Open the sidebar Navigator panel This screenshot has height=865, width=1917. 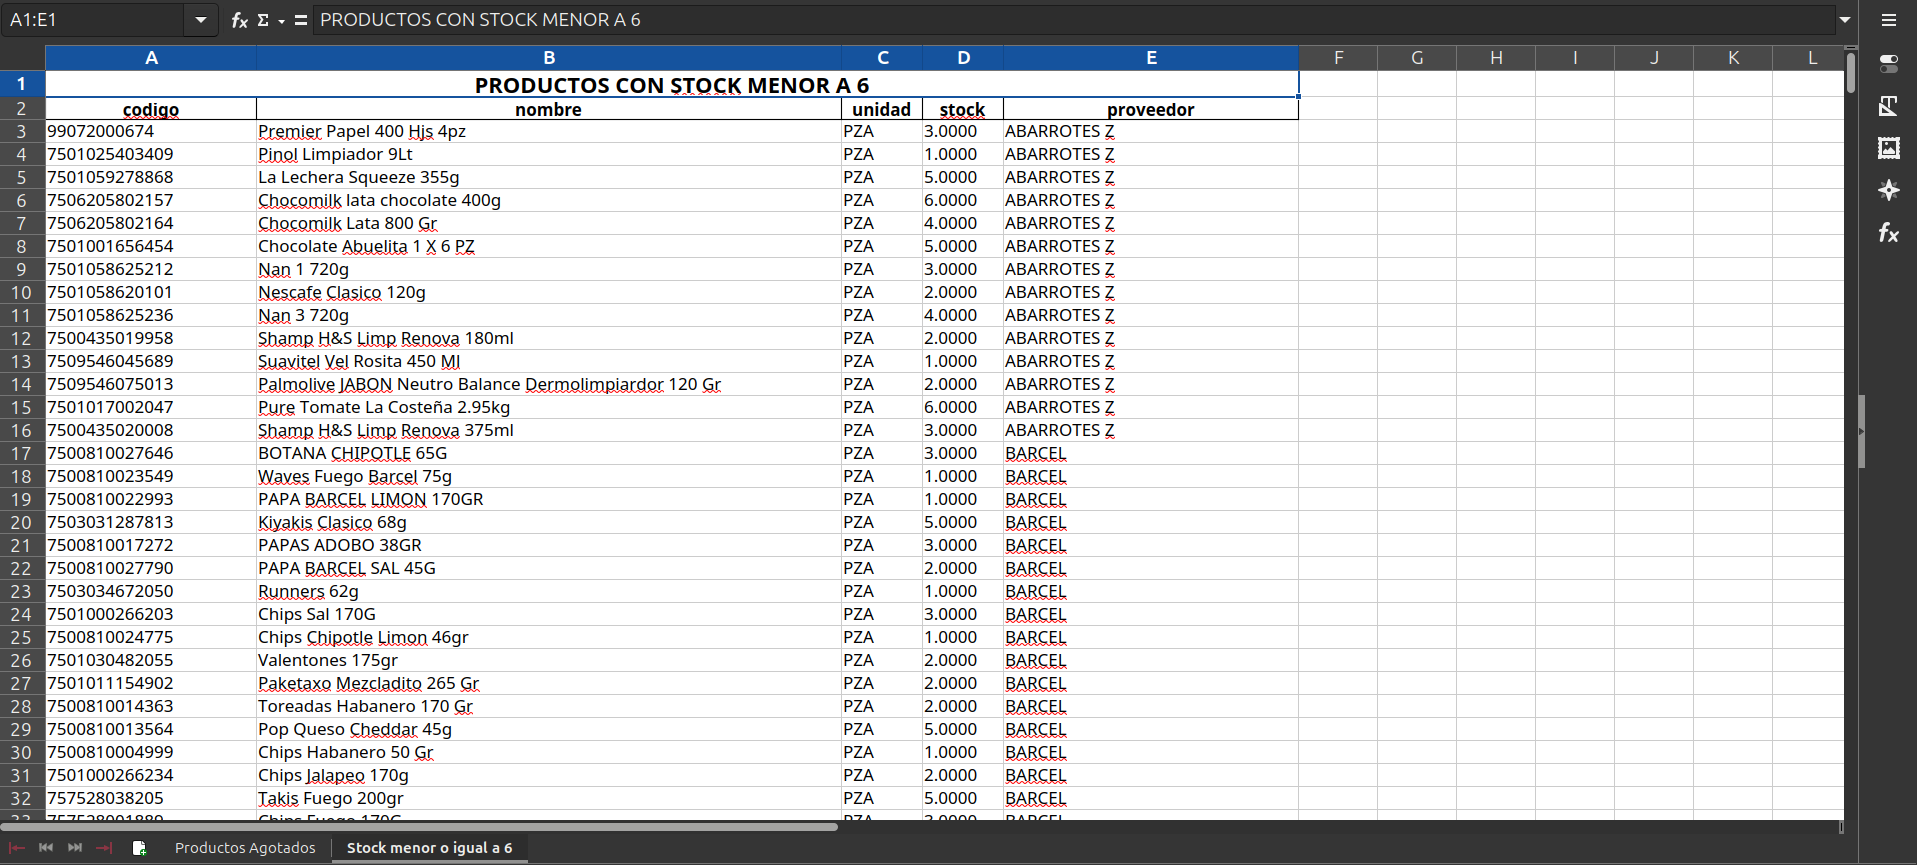(1888, 190)
